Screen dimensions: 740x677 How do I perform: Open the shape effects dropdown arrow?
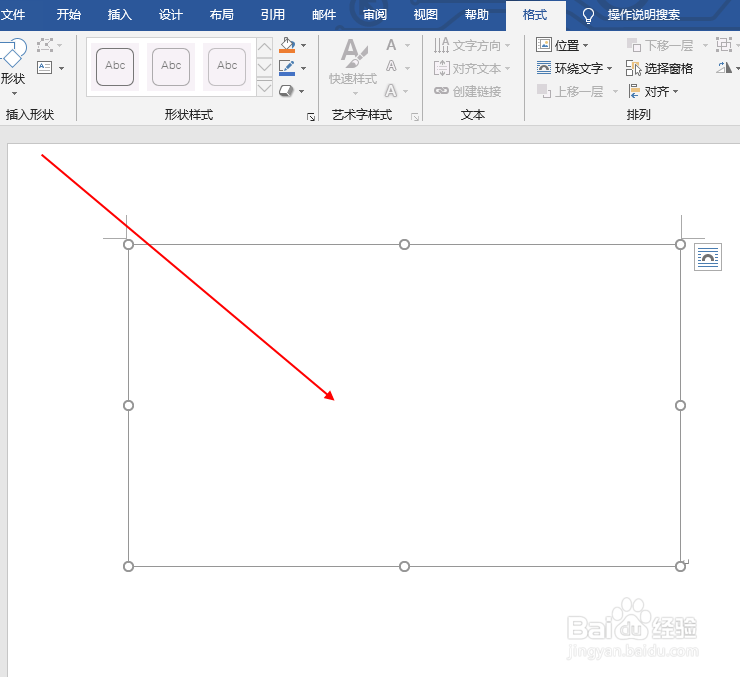point(302,91)
